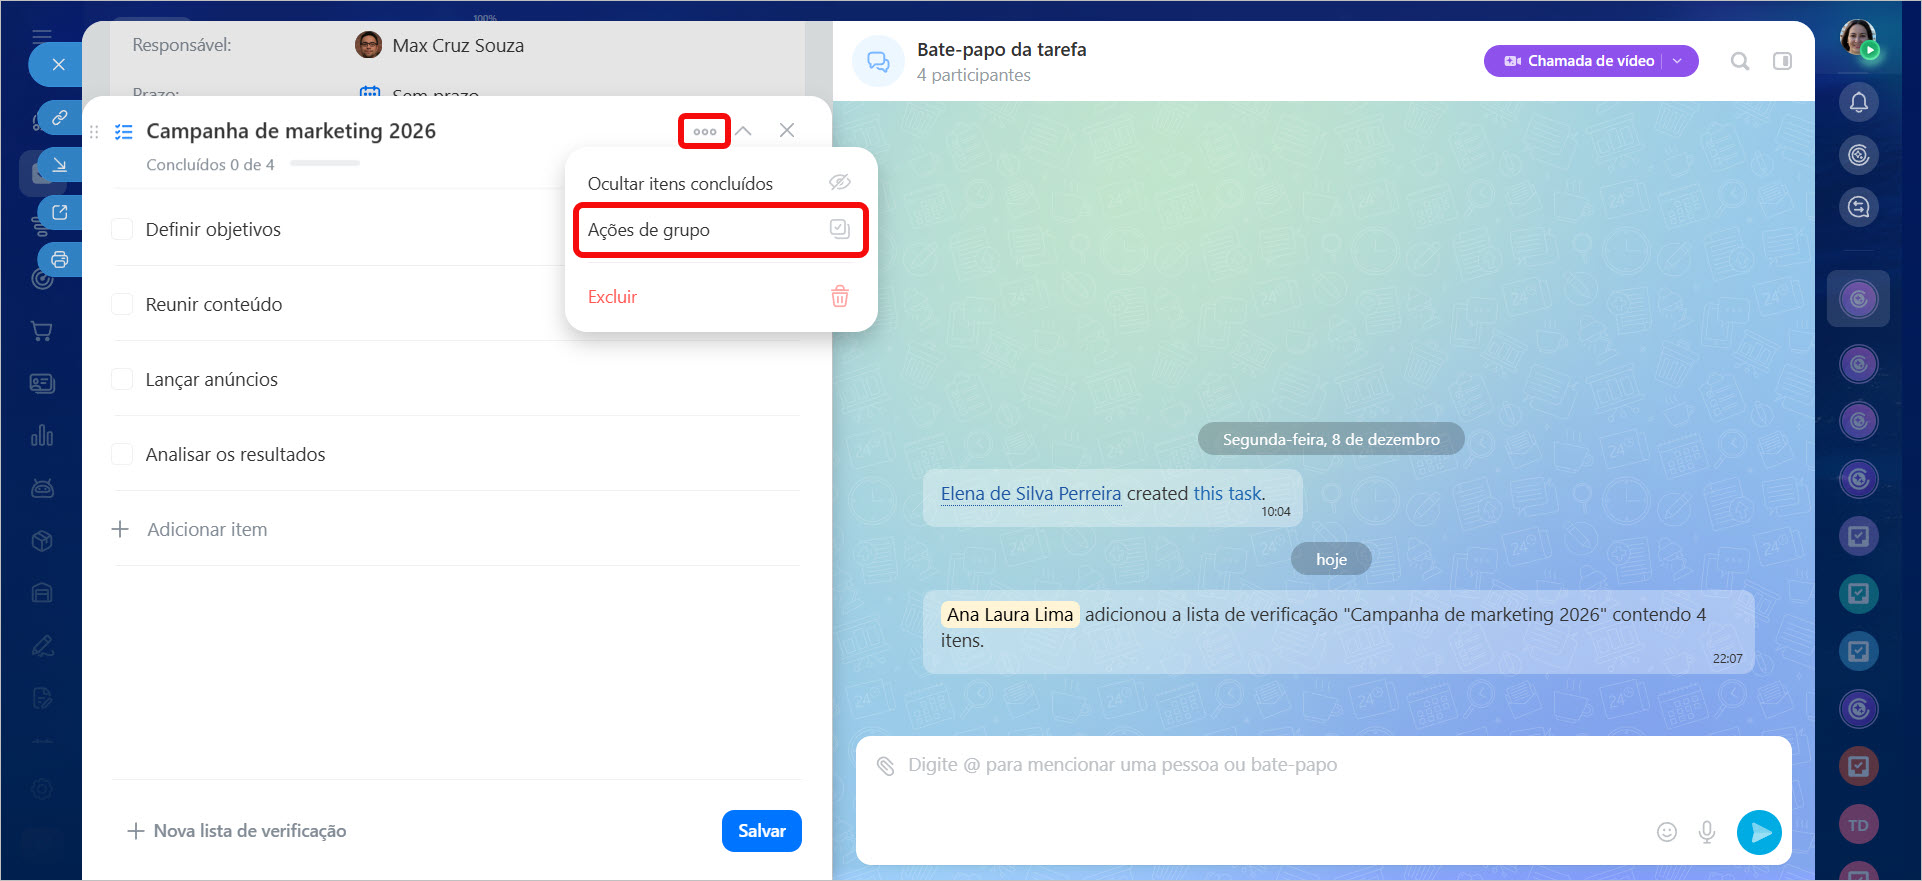Click the microphone voice message icon

1707,832
